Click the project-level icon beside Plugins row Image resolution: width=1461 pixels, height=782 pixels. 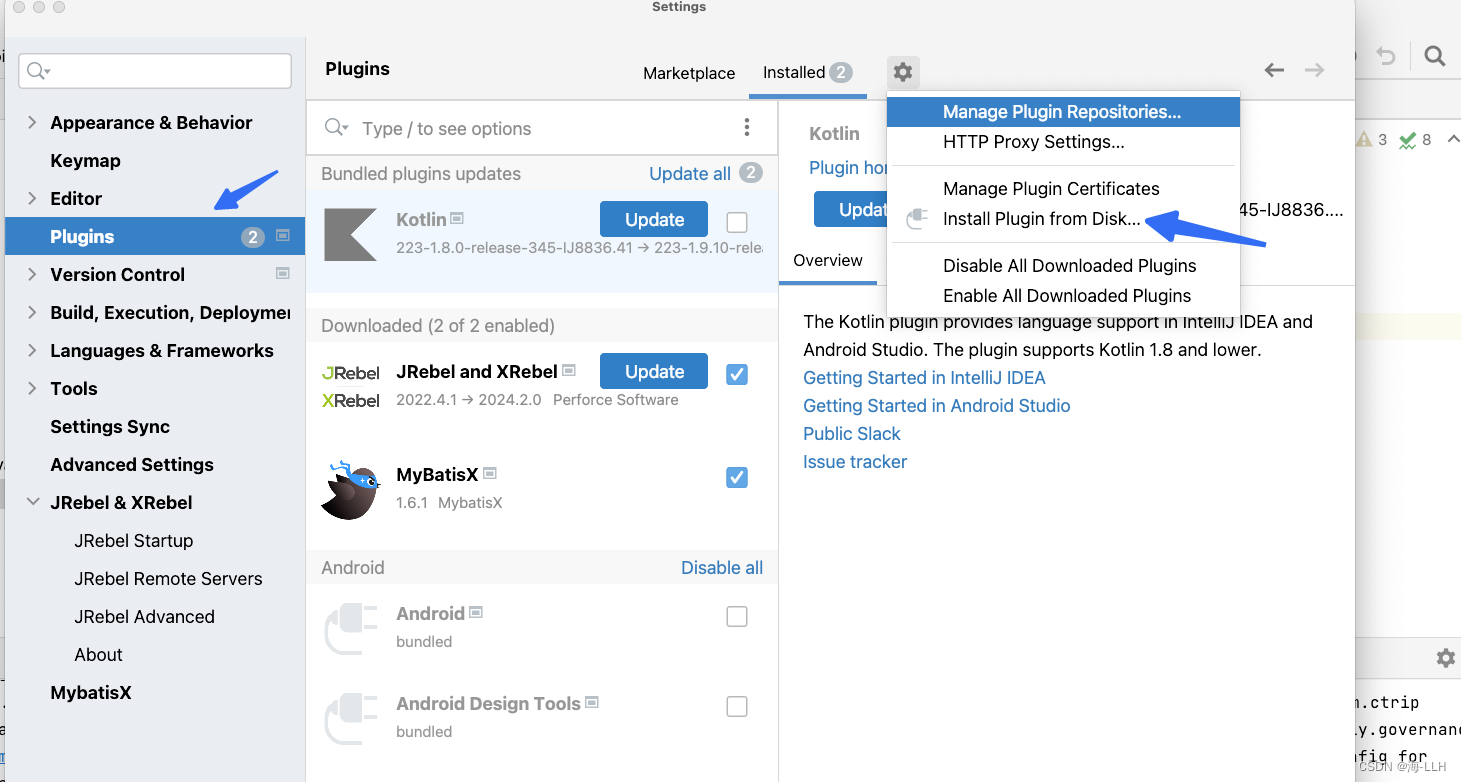(283, 236)
